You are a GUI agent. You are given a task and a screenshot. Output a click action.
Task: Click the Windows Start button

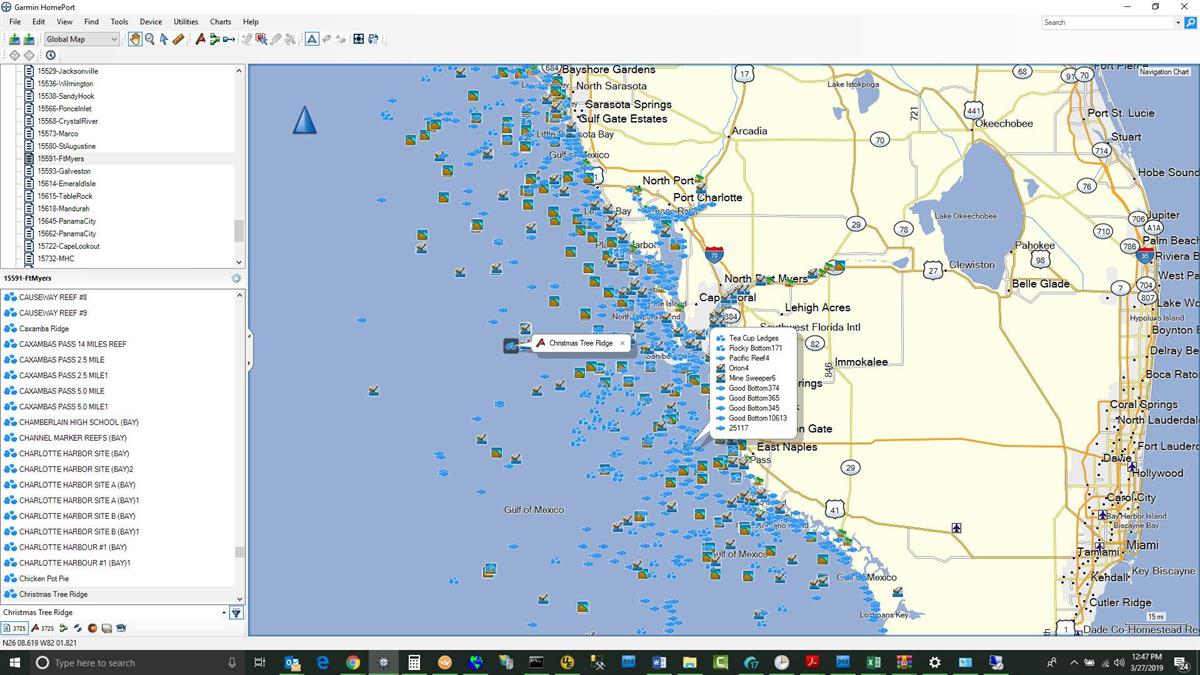[x=14, y=662]
